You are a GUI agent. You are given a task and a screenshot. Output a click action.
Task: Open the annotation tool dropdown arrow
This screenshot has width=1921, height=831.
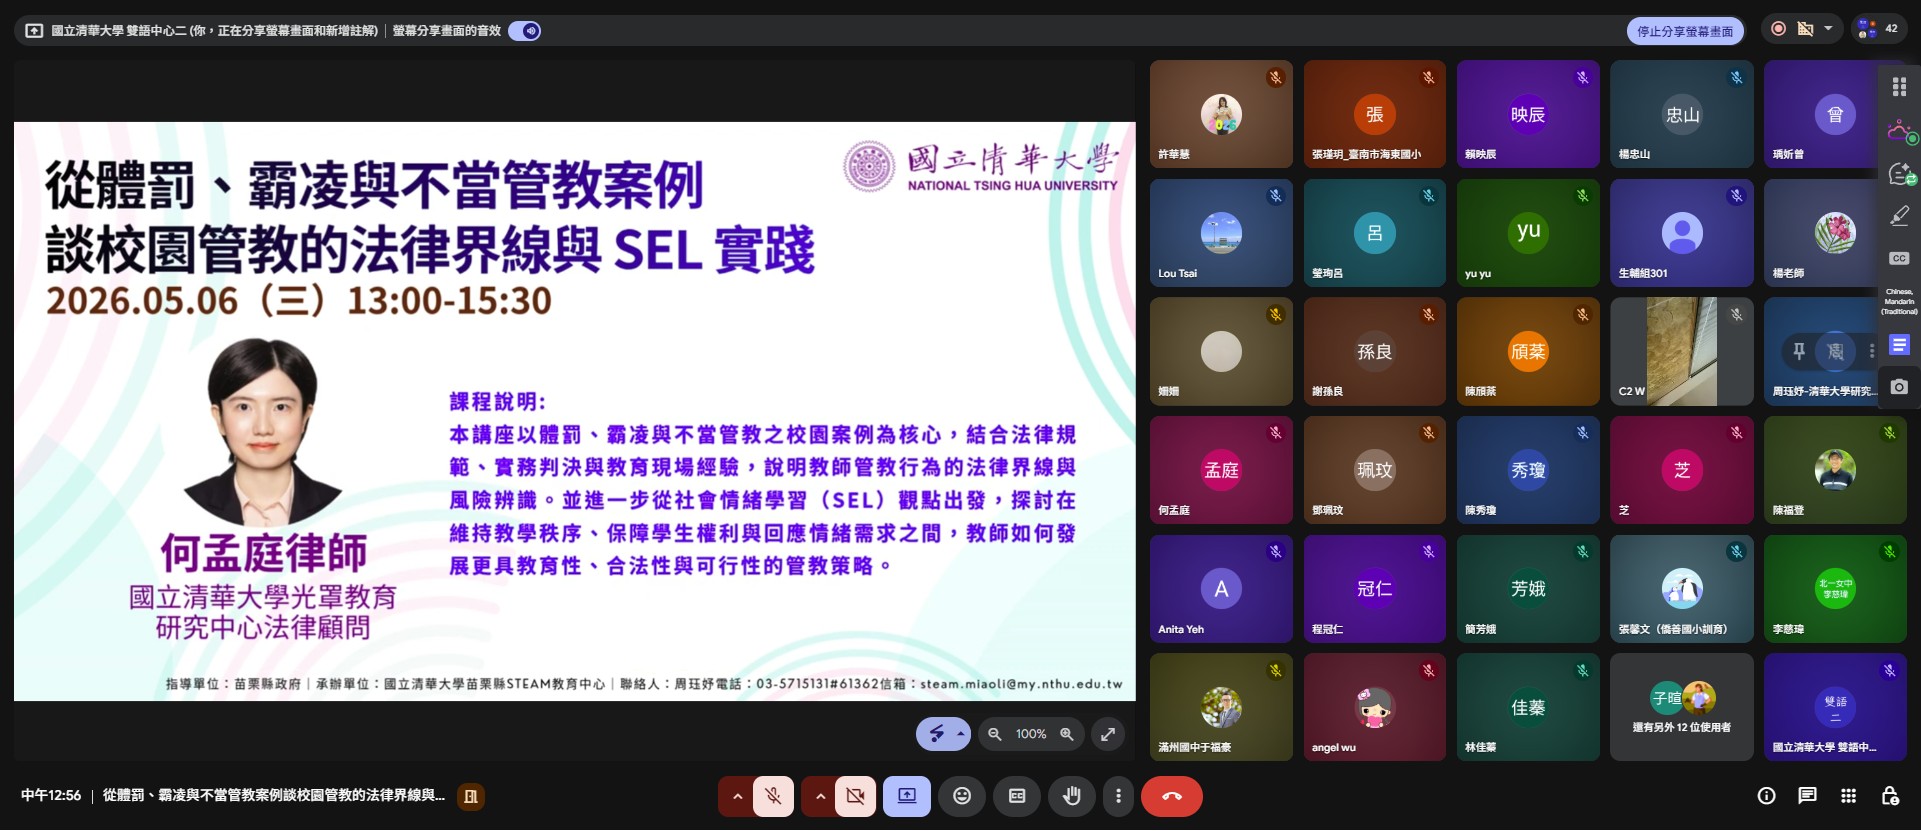tap(961, 734)
